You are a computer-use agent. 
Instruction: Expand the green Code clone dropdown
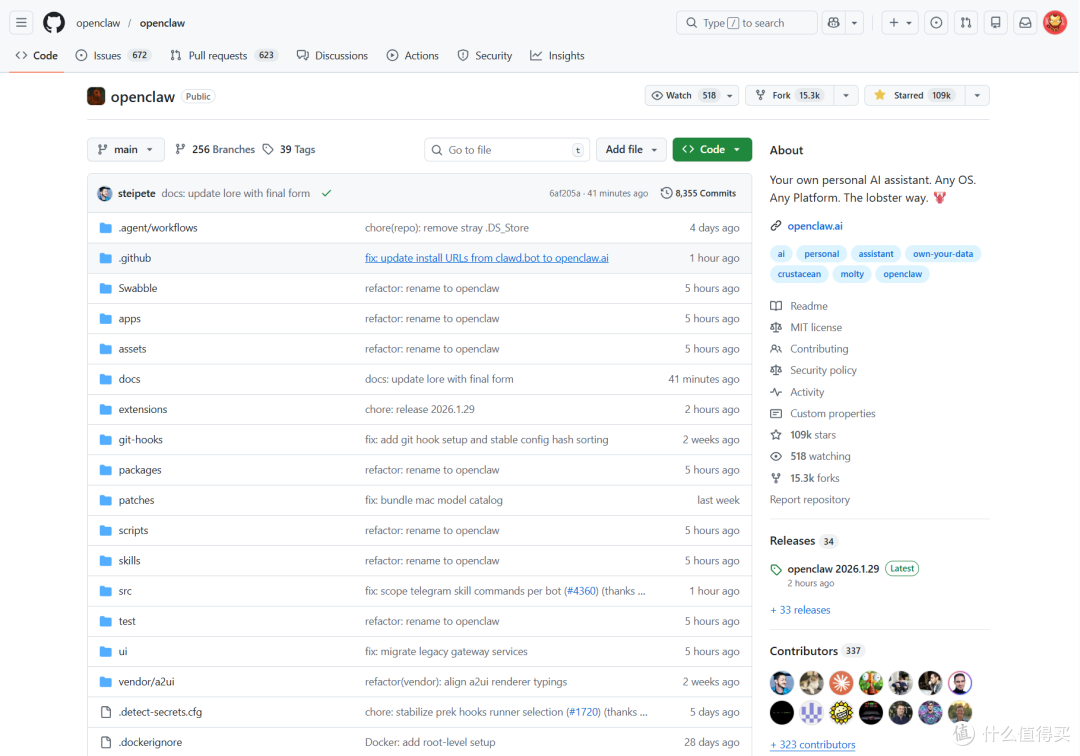pos(712,149)
